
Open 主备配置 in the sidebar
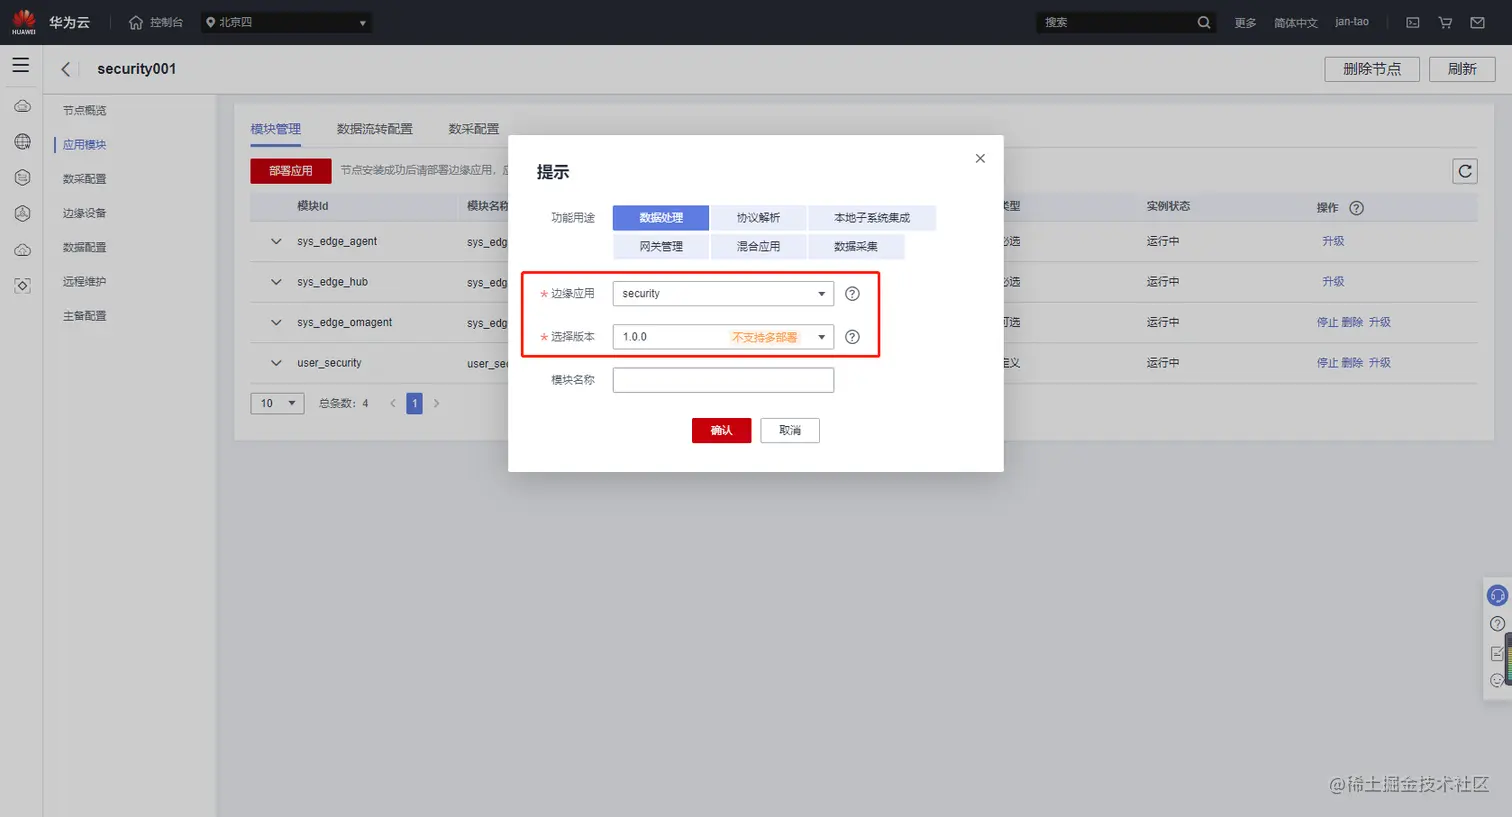pyautogui.click(x=84, y=316)
